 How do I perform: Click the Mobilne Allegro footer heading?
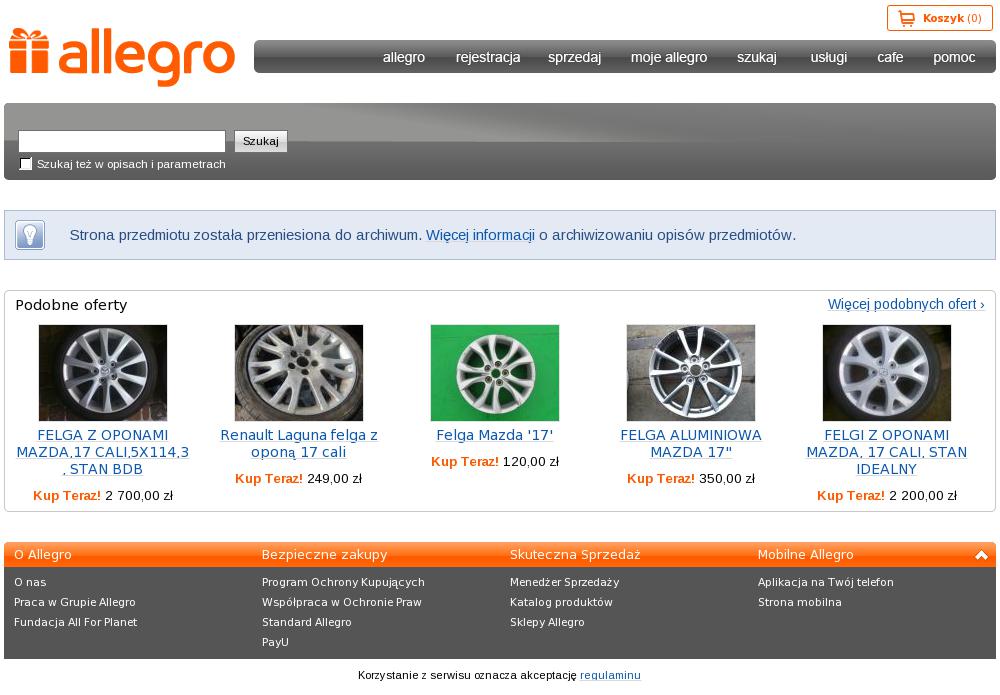(x=805, y=555)
